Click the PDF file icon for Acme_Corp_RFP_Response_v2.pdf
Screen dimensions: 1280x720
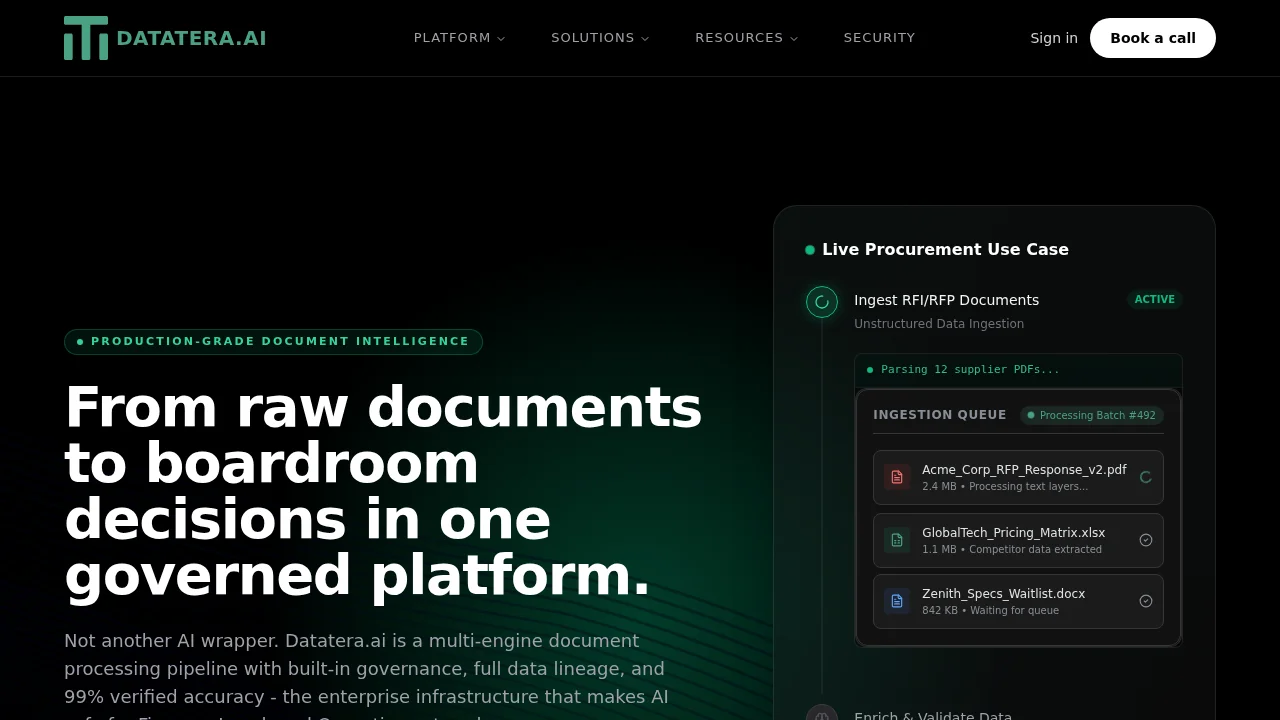pos(896,477)
